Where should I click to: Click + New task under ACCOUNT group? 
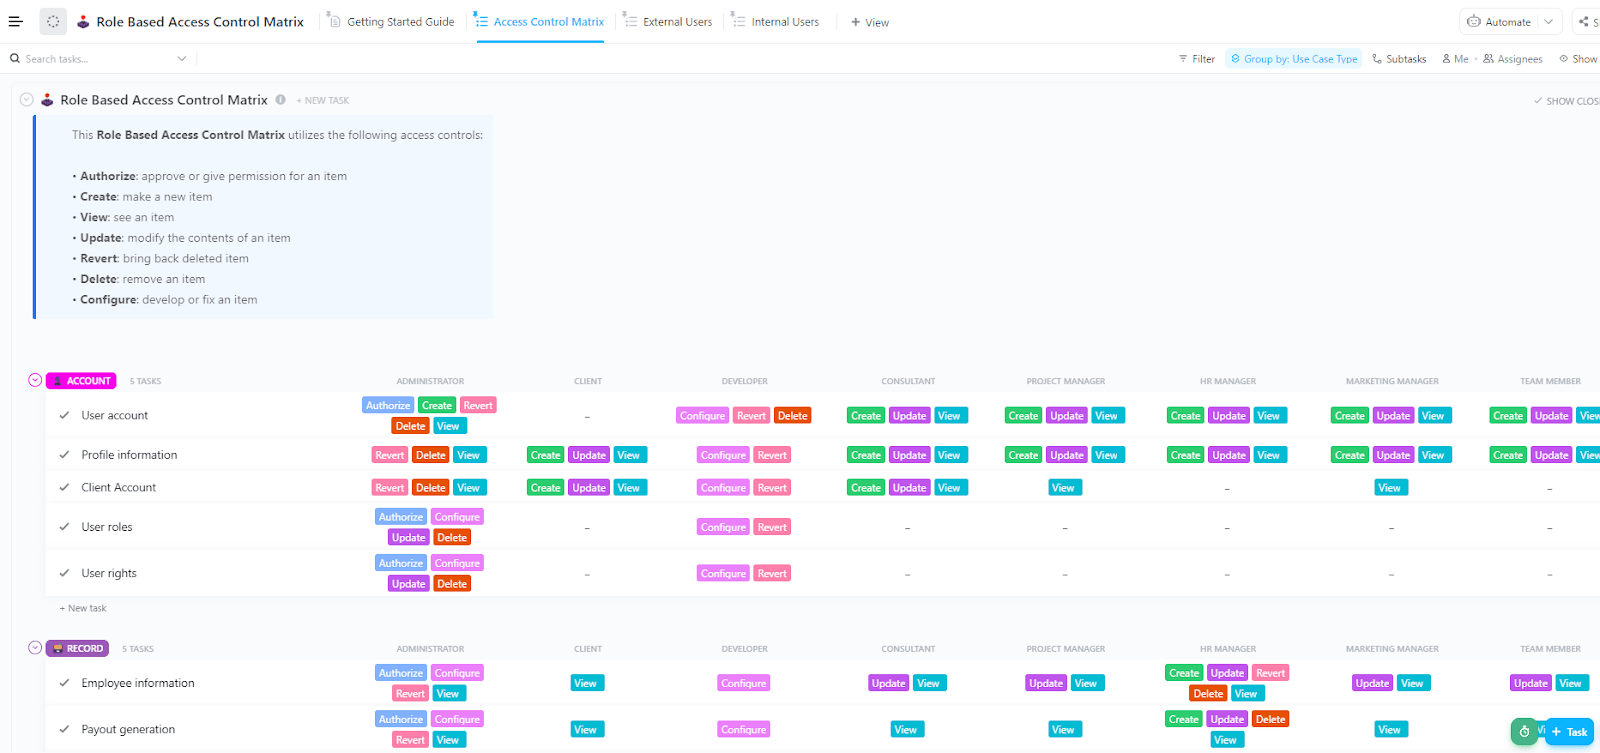click(83, 608)
